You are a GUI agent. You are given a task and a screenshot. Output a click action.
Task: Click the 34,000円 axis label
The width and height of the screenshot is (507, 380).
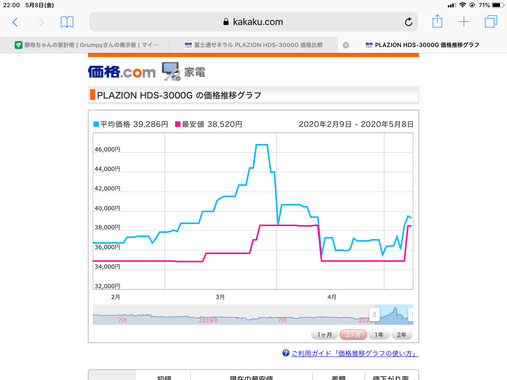(107, 267)
